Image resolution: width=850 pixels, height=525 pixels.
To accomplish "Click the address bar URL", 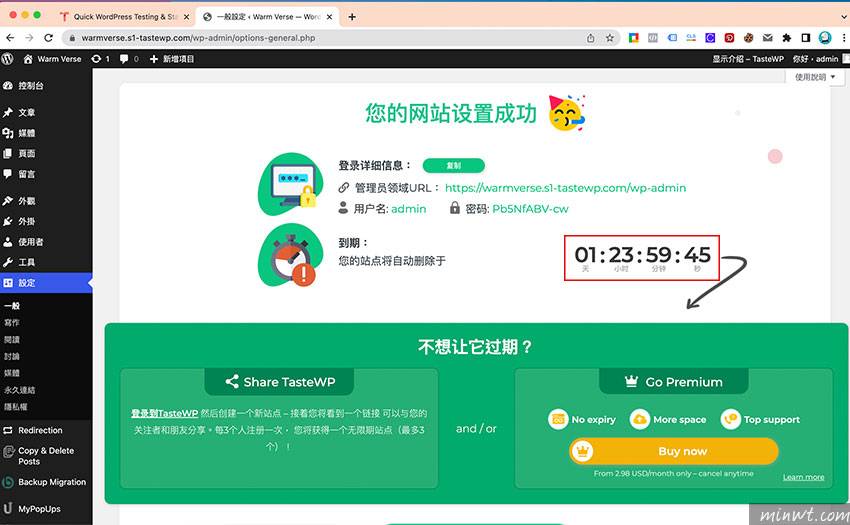I will (x=198, y=38).
